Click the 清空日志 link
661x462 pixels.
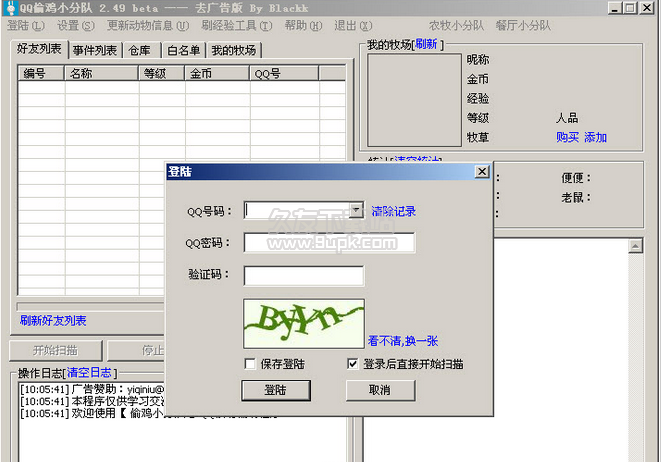tap(89, 373)
